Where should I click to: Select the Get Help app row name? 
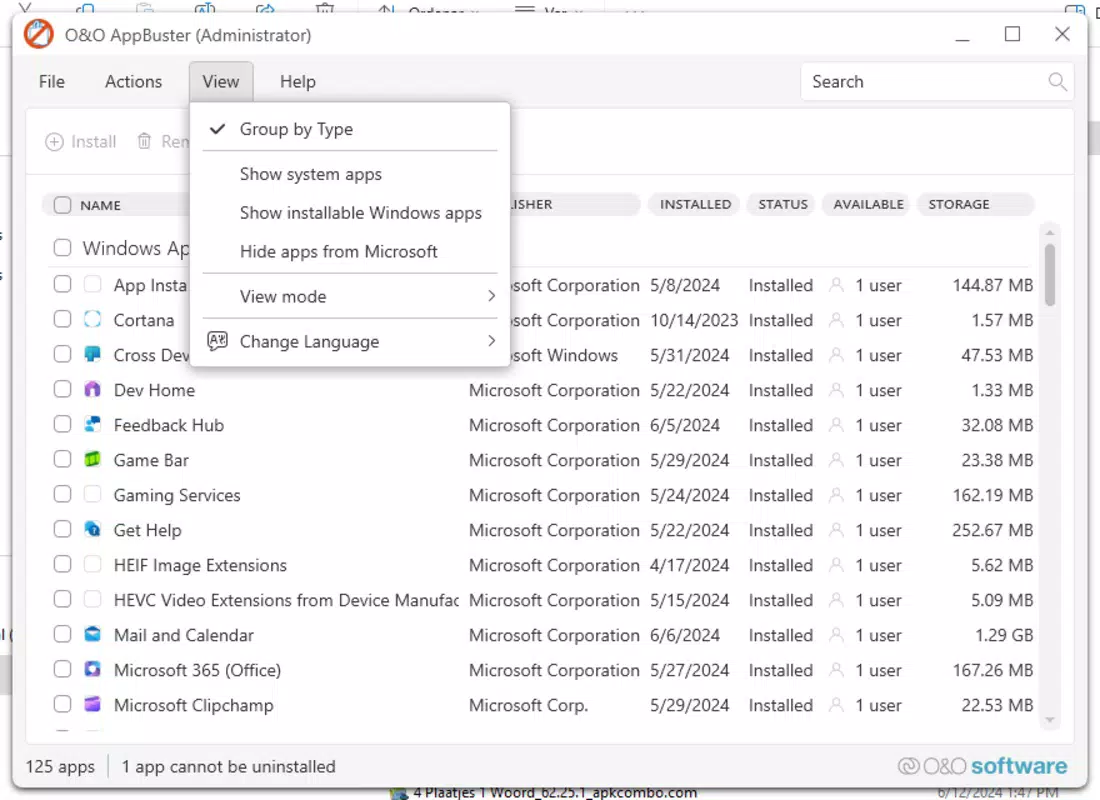147,530
